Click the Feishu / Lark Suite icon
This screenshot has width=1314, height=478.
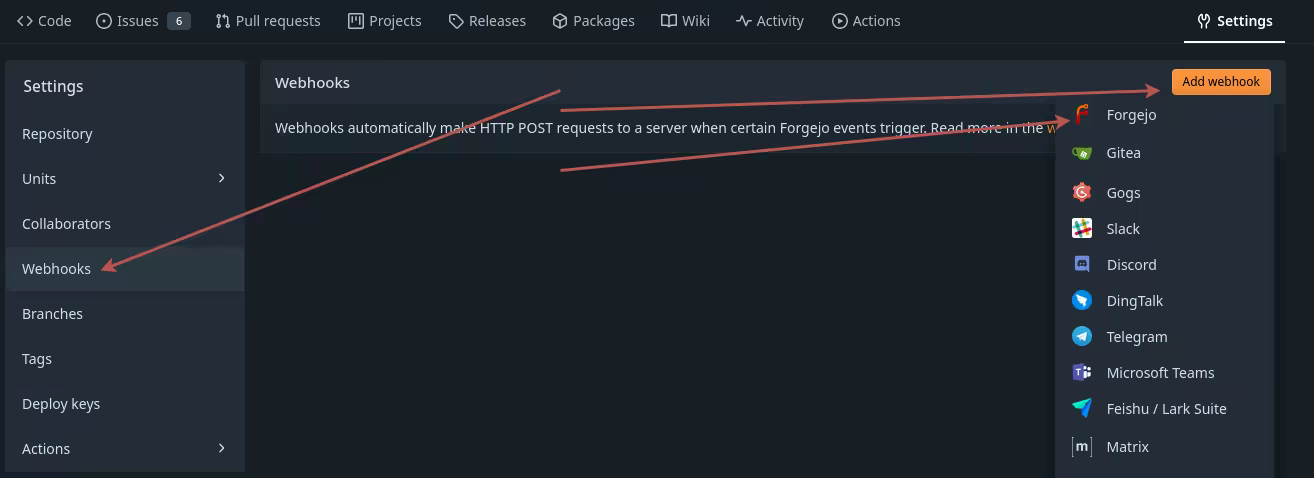tap(1082, 409)
